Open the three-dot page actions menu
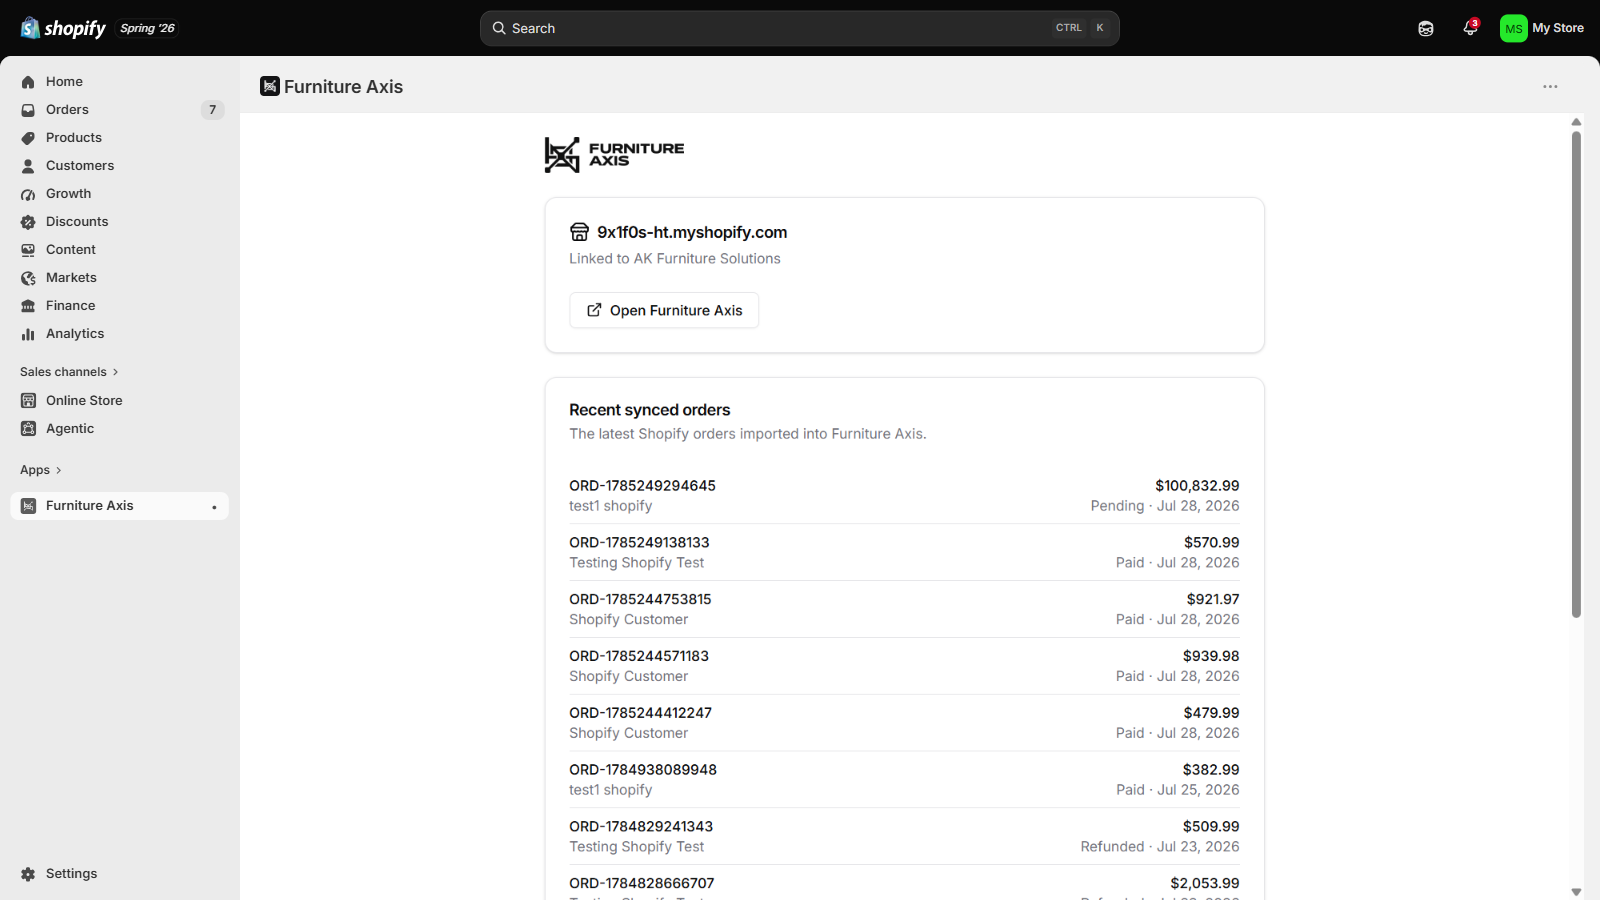 tap(1550, 87)
